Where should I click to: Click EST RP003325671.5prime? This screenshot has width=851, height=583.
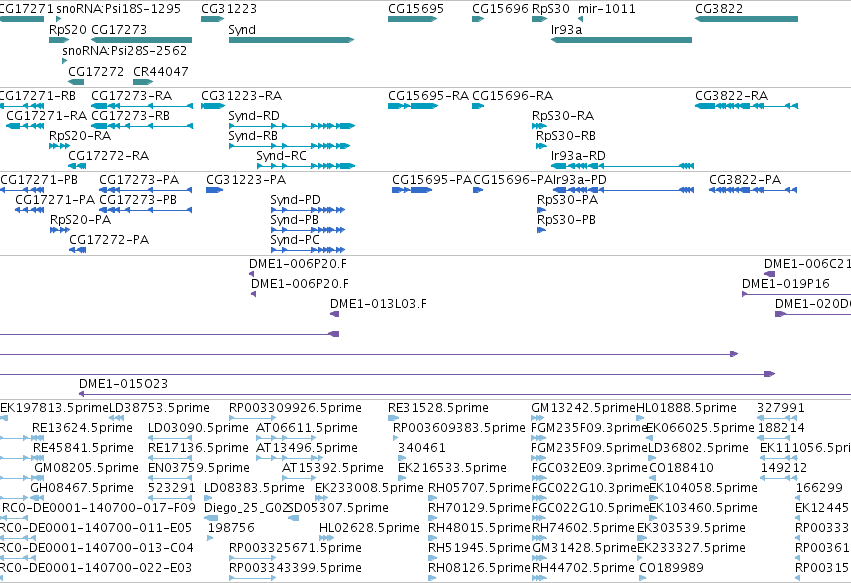tap(253, 559)
